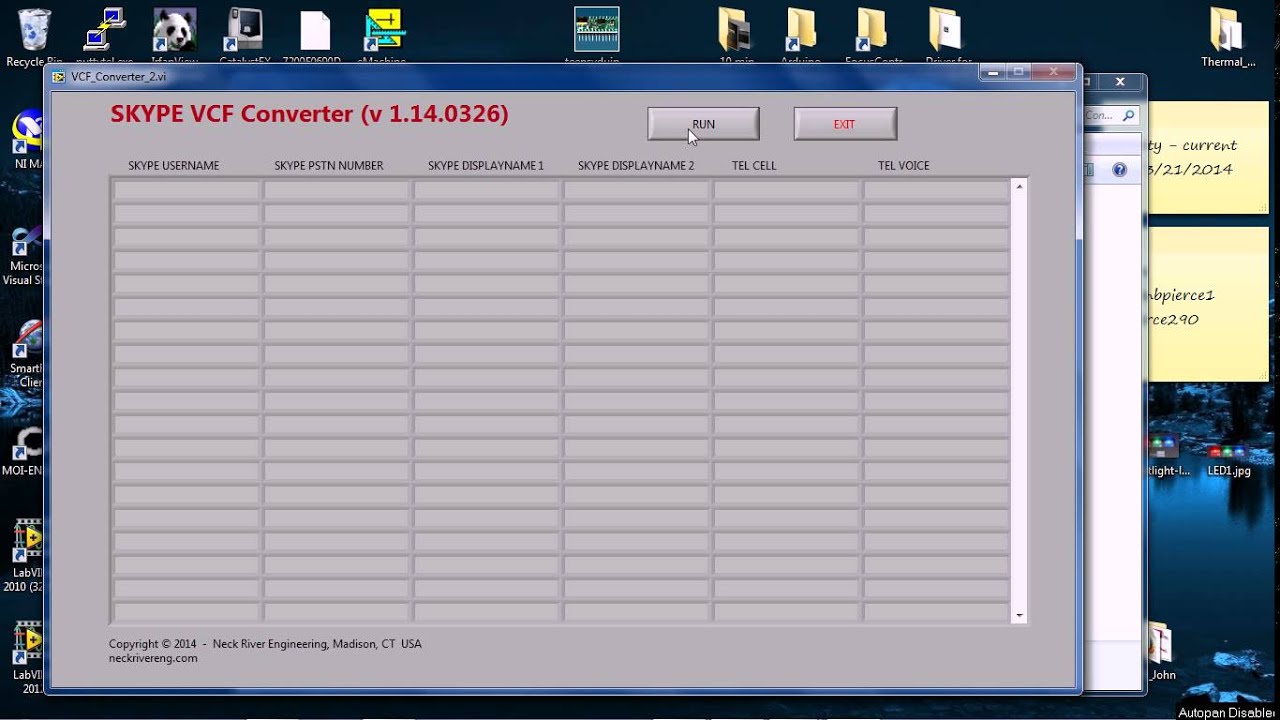Click the SKYPE PSTN NUMBER column header

(x=329, y=166)
